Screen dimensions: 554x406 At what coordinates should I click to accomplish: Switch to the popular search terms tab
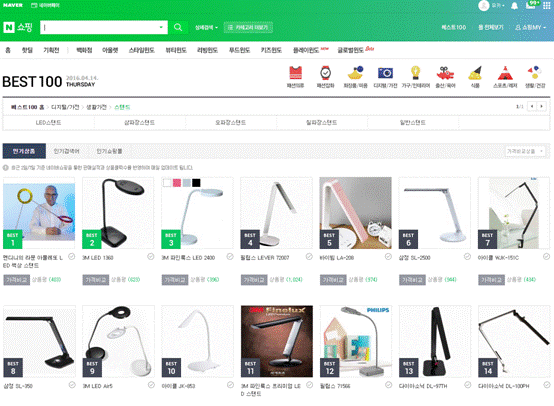point(66,151)
